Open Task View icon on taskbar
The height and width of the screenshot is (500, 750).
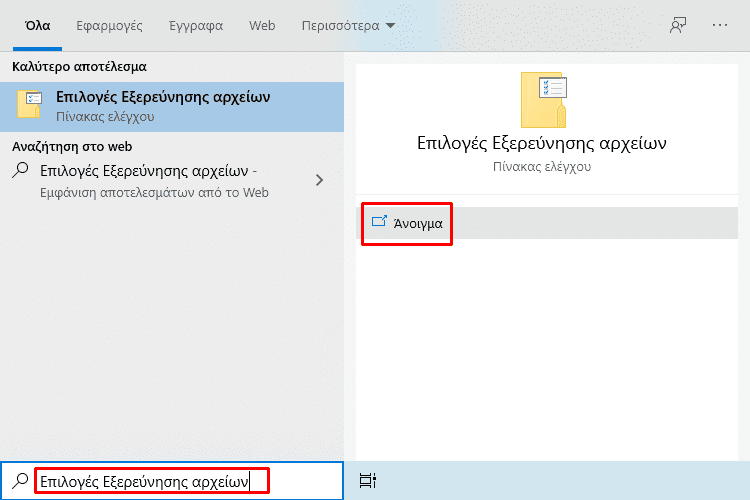click(367, 480)
